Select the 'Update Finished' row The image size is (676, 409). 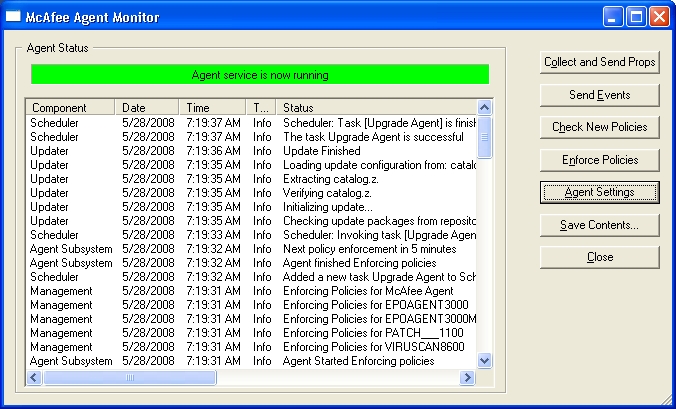click(x=251, y=151)
